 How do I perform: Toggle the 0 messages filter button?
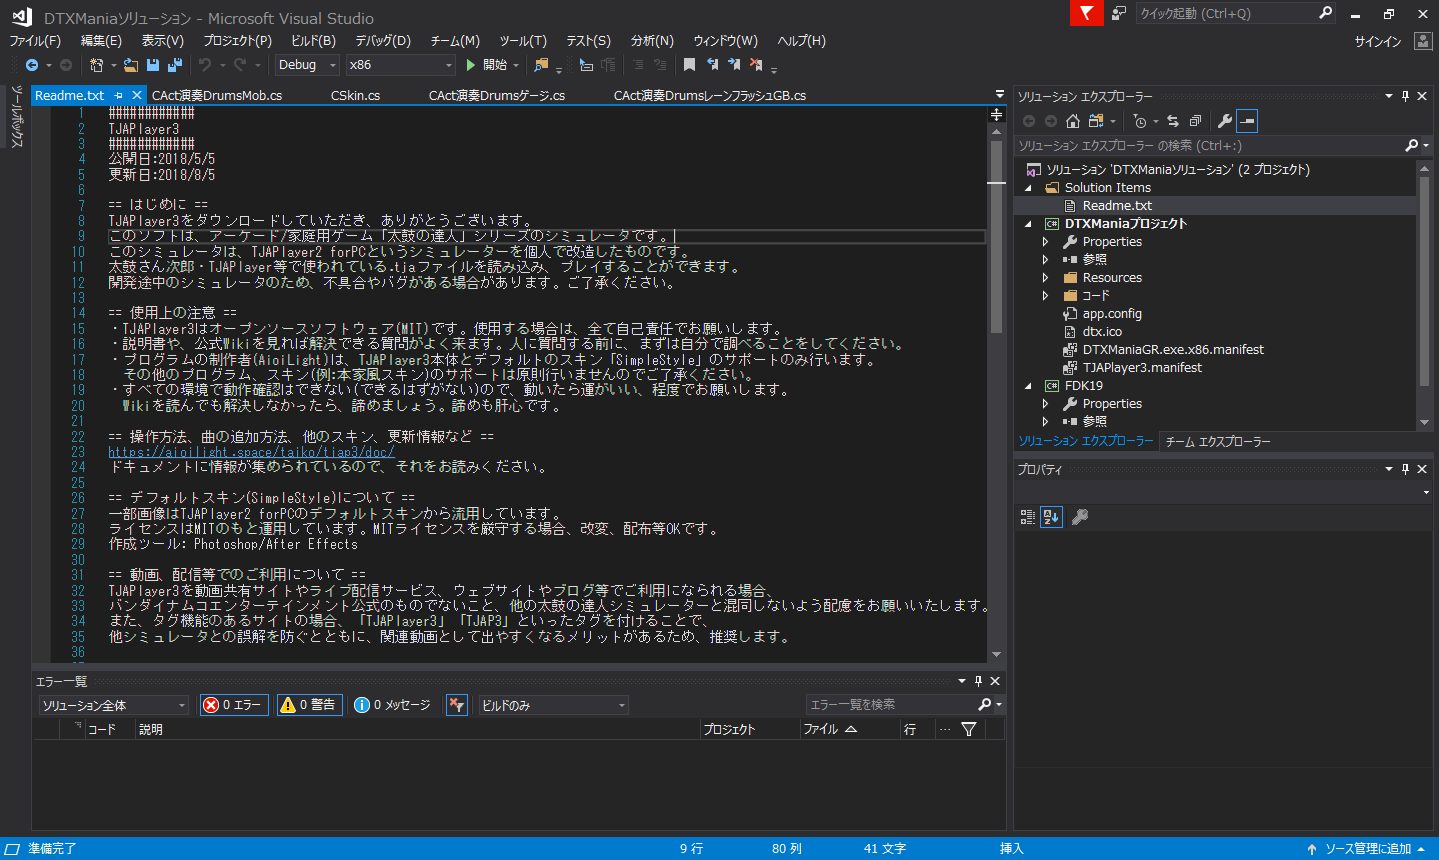pos(393,705)
